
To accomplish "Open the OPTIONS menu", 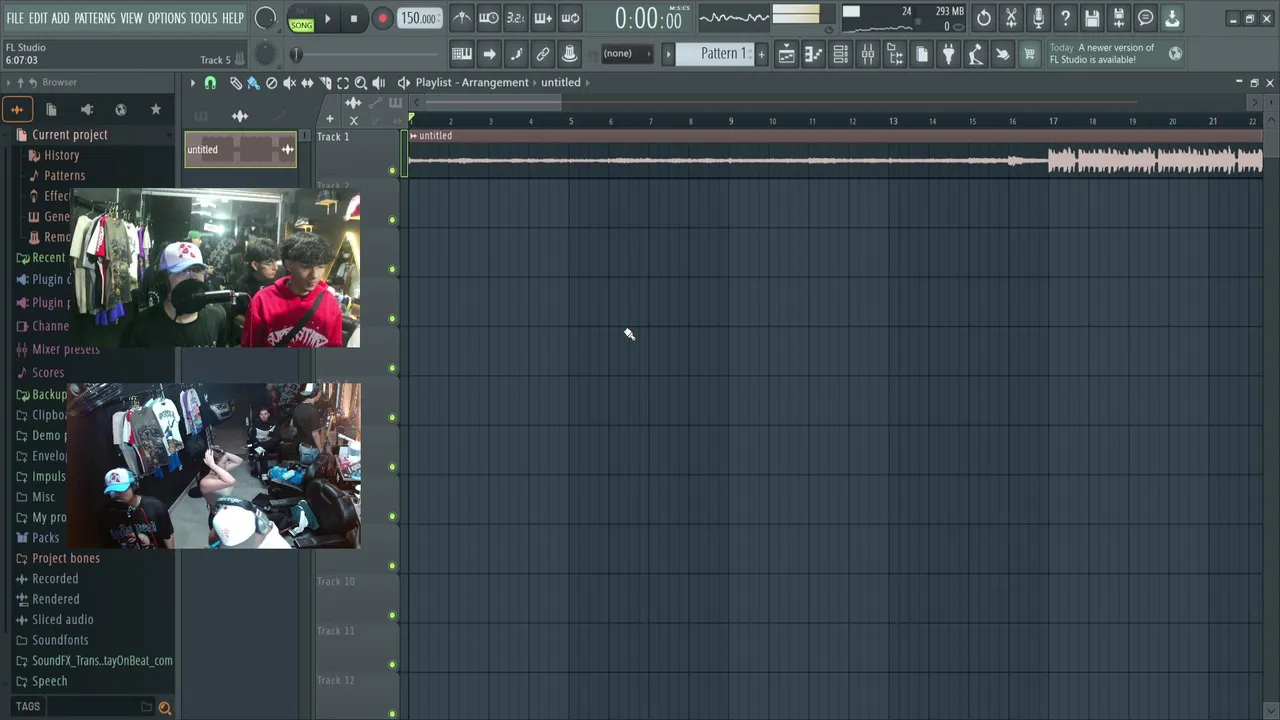I will [x=167, y=18].
